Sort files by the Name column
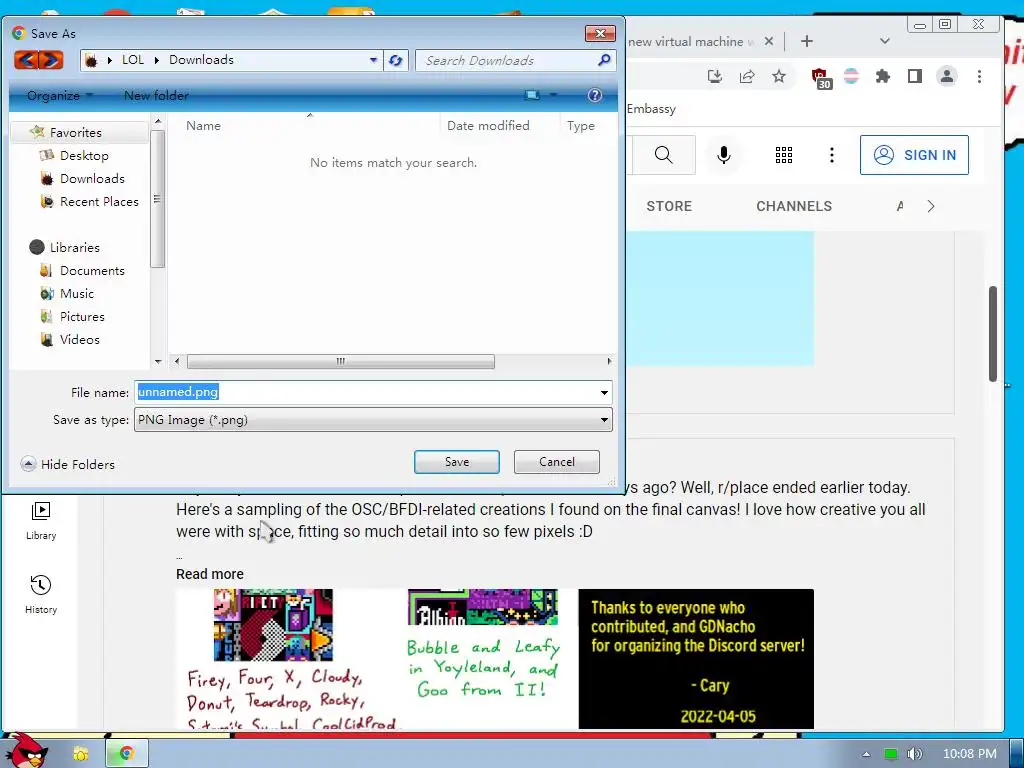The height and width of the screenshot is (768, 1024). point(203,125)
